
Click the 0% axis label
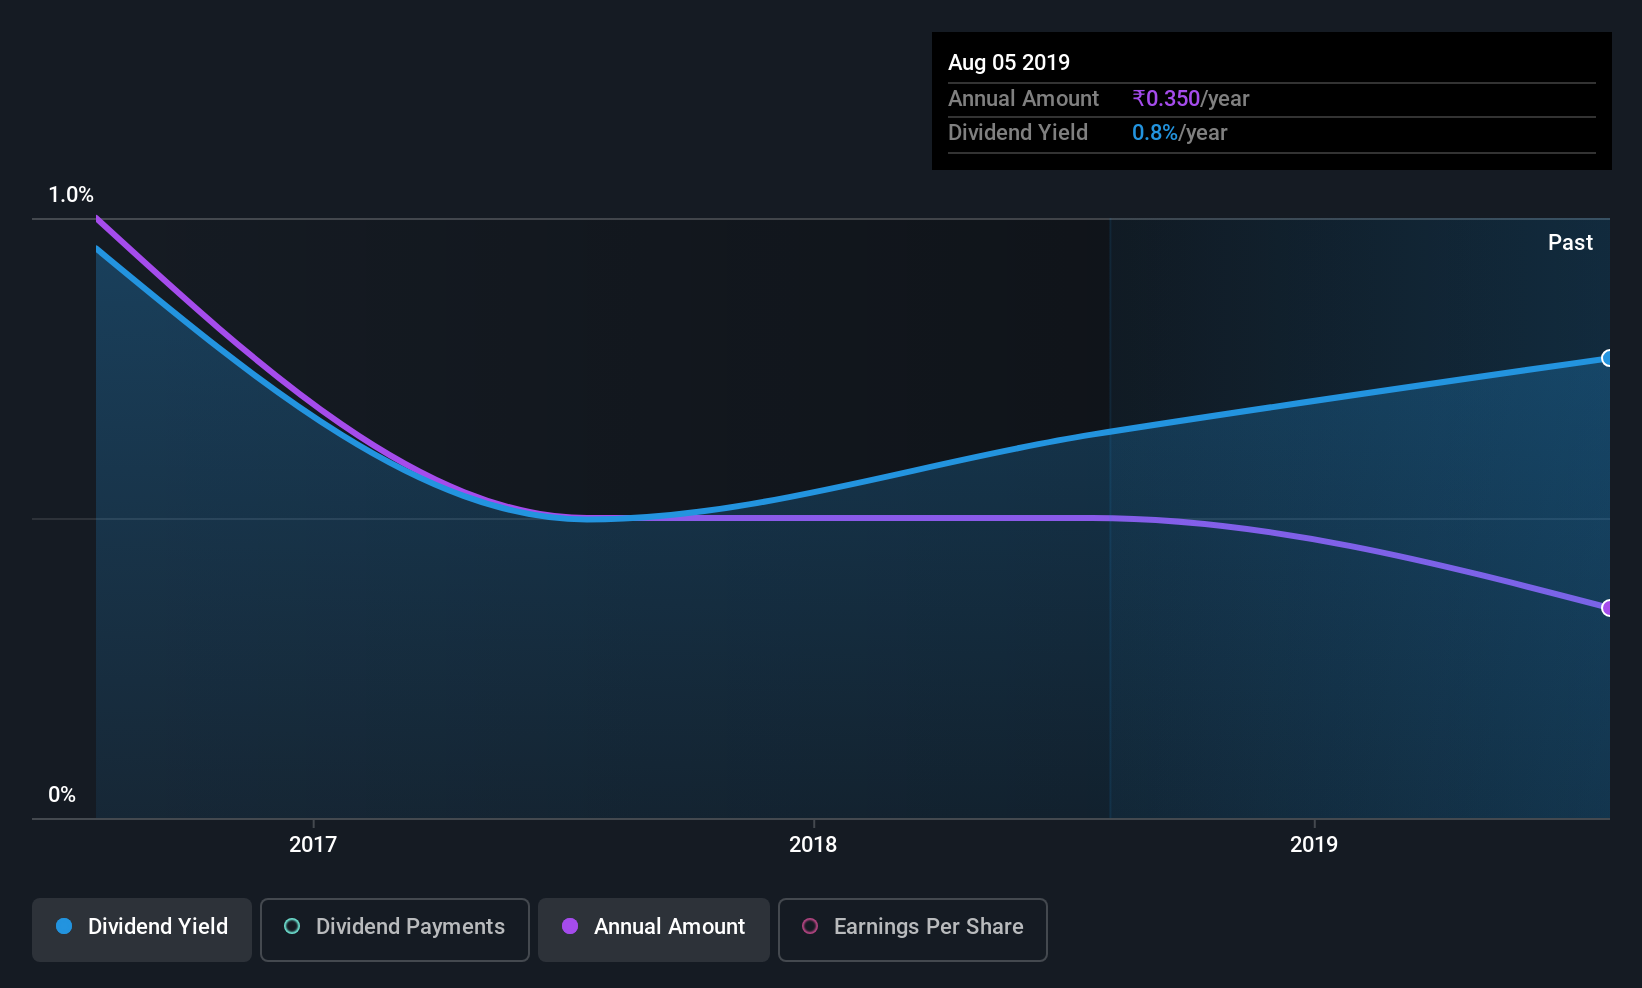[x=62, y=795]
